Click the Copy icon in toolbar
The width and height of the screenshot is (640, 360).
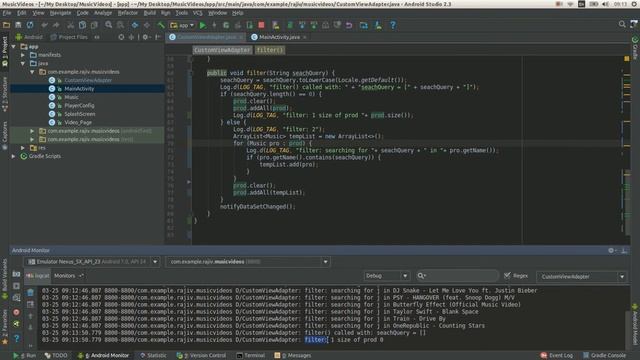pos(82,25)
